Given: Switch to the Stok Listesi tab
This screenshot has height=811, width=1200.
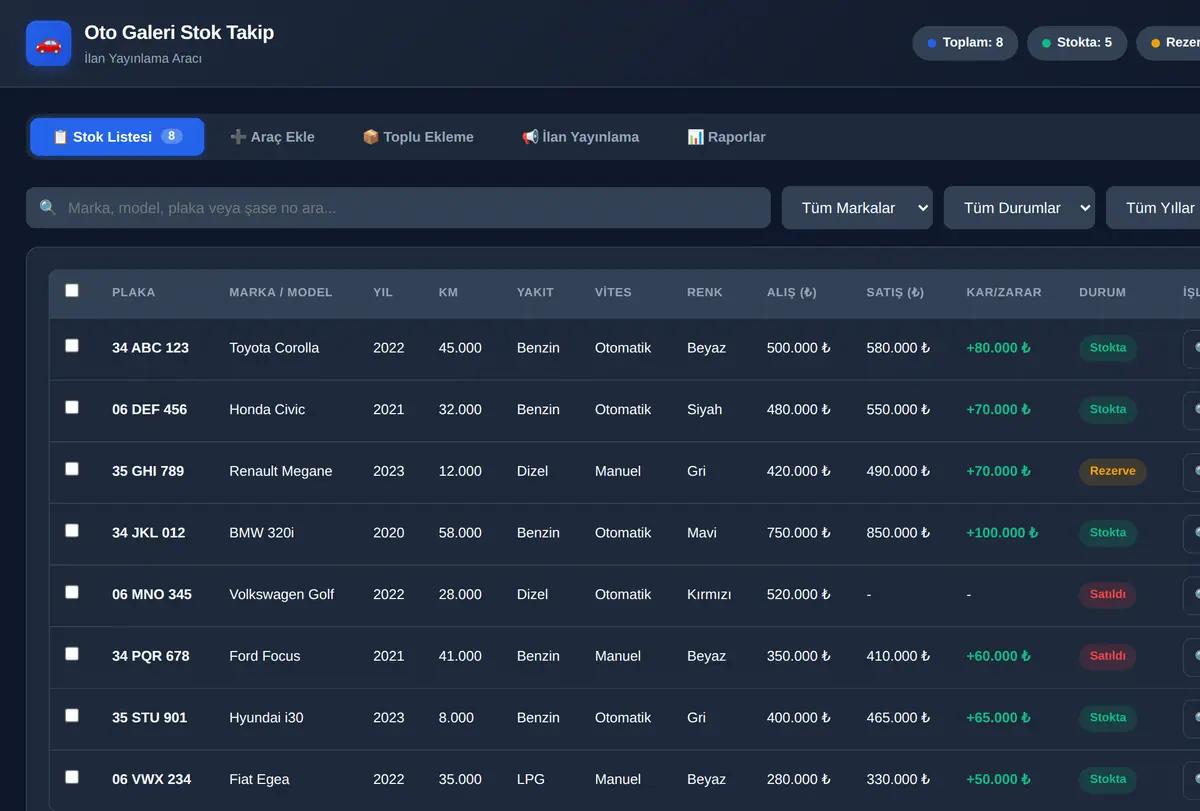Looking at the screenshot, I should 117,137.
